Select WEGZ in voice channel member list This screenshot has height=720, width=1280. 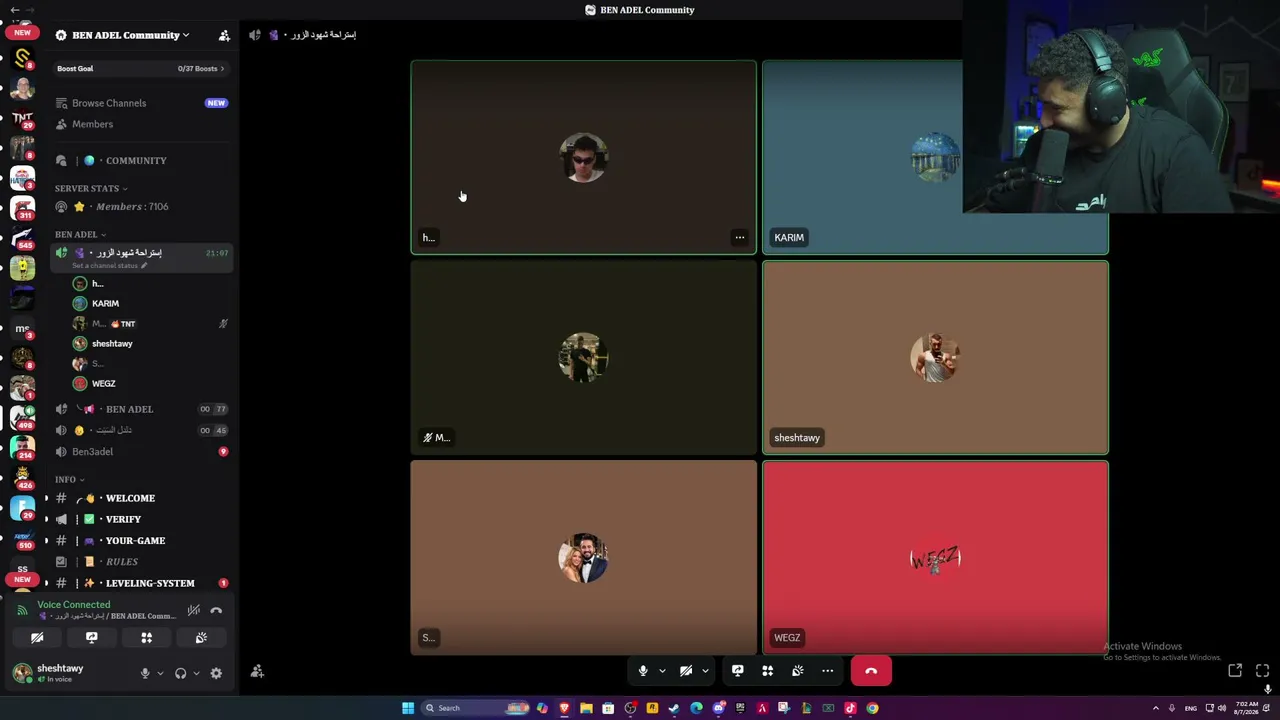(x=150, y=383)
